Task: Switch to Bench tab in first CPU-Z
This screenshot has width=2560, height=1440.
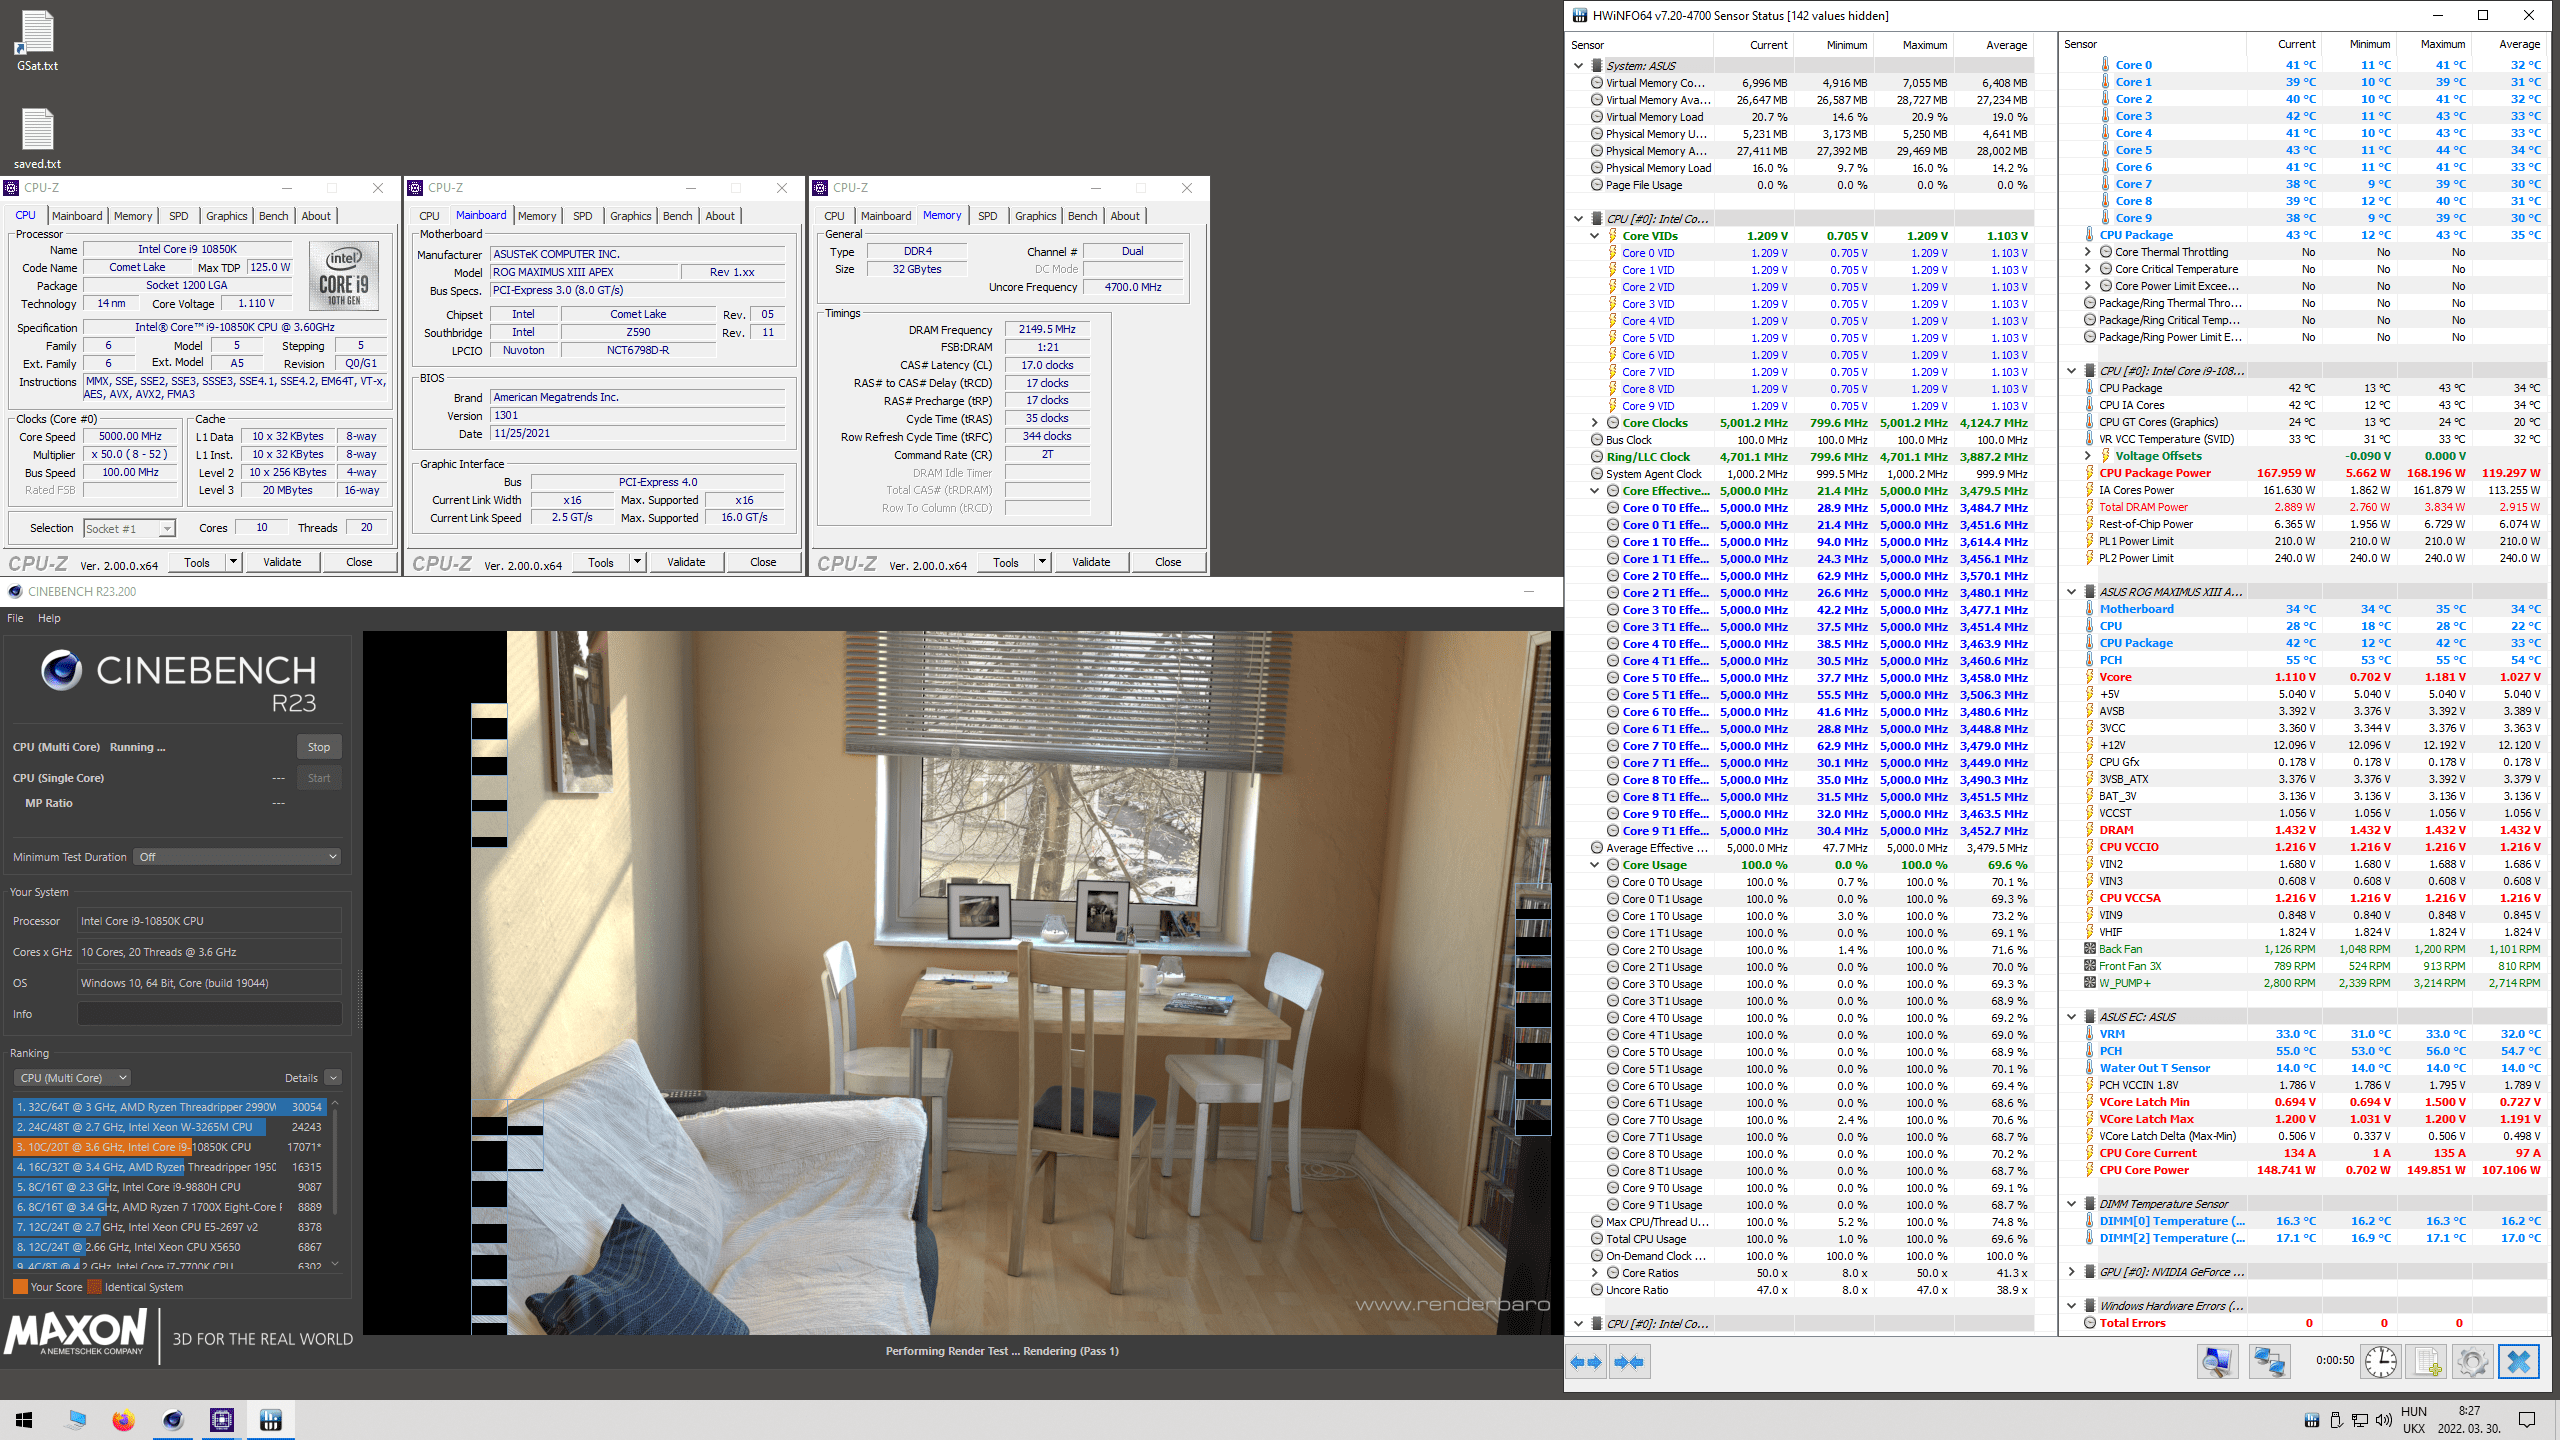Action: coord(273,216)
